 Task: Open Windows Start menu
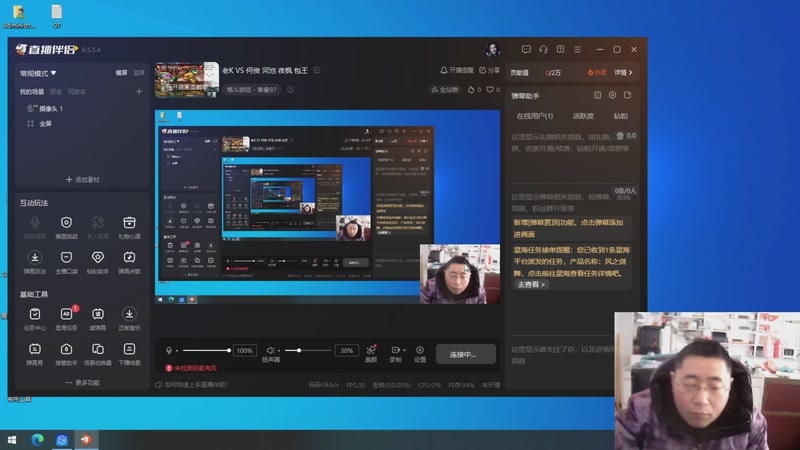point(12,440)
